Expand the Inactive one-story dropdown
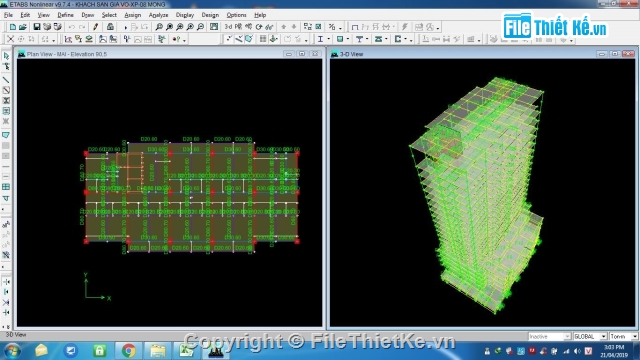Image resolution: width=640 pixels, height=360 pixels. (x=549, y=336)
